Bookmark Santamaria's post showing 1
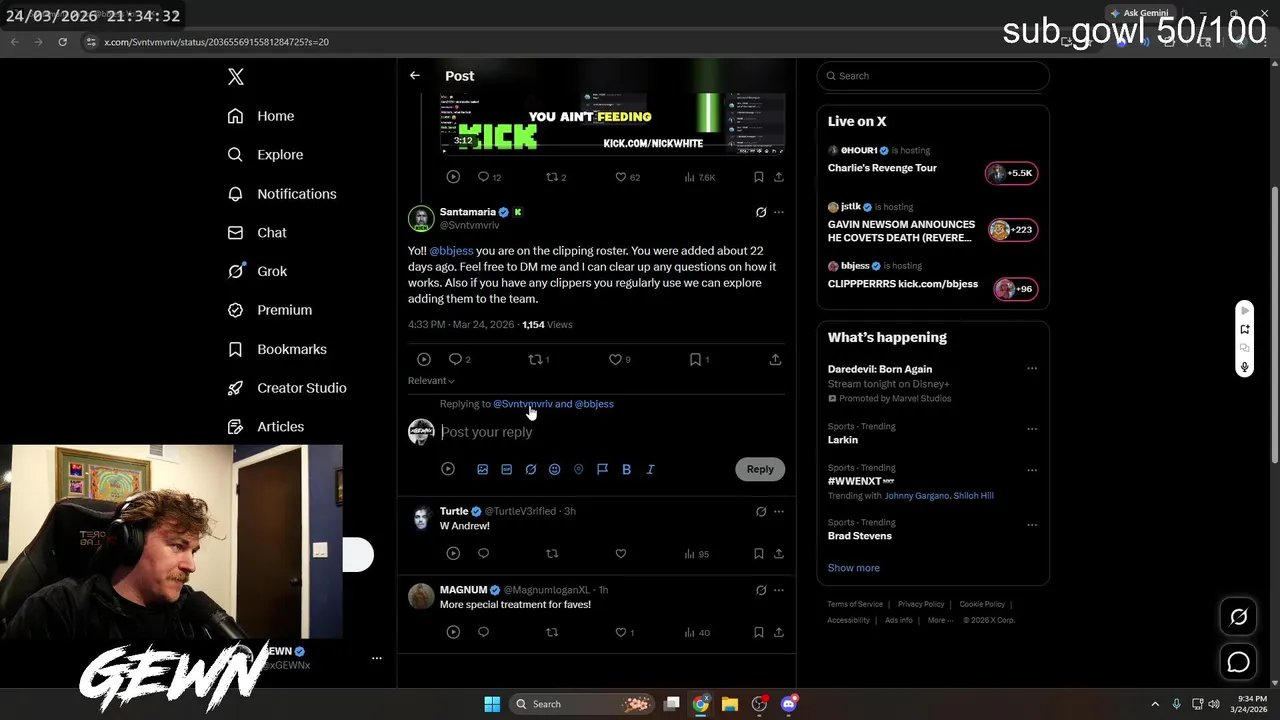 (695, 359)
